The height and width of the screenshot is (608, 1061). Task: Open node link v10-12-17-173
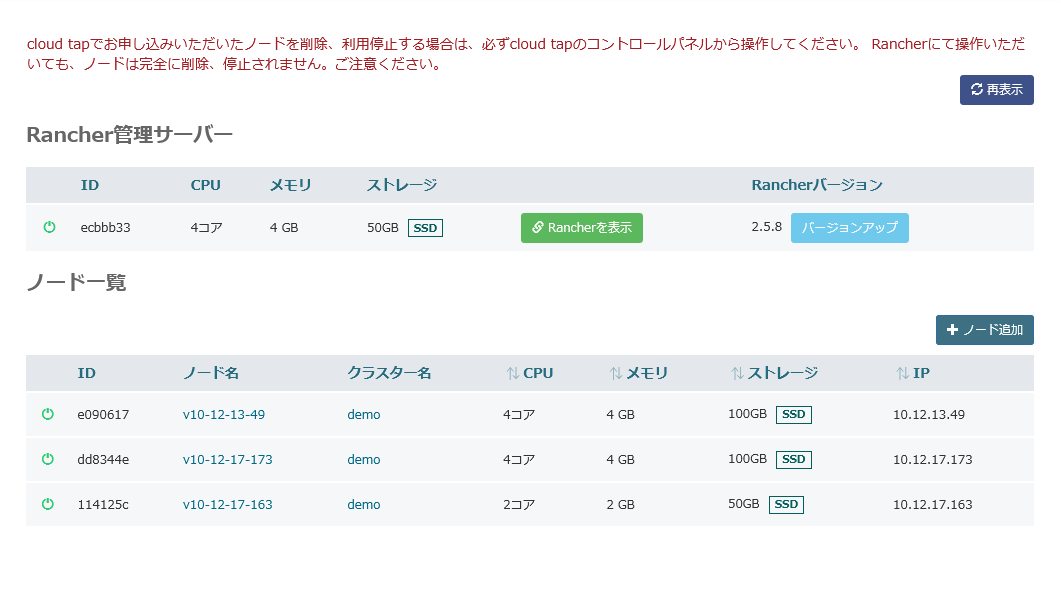(227, 460)
